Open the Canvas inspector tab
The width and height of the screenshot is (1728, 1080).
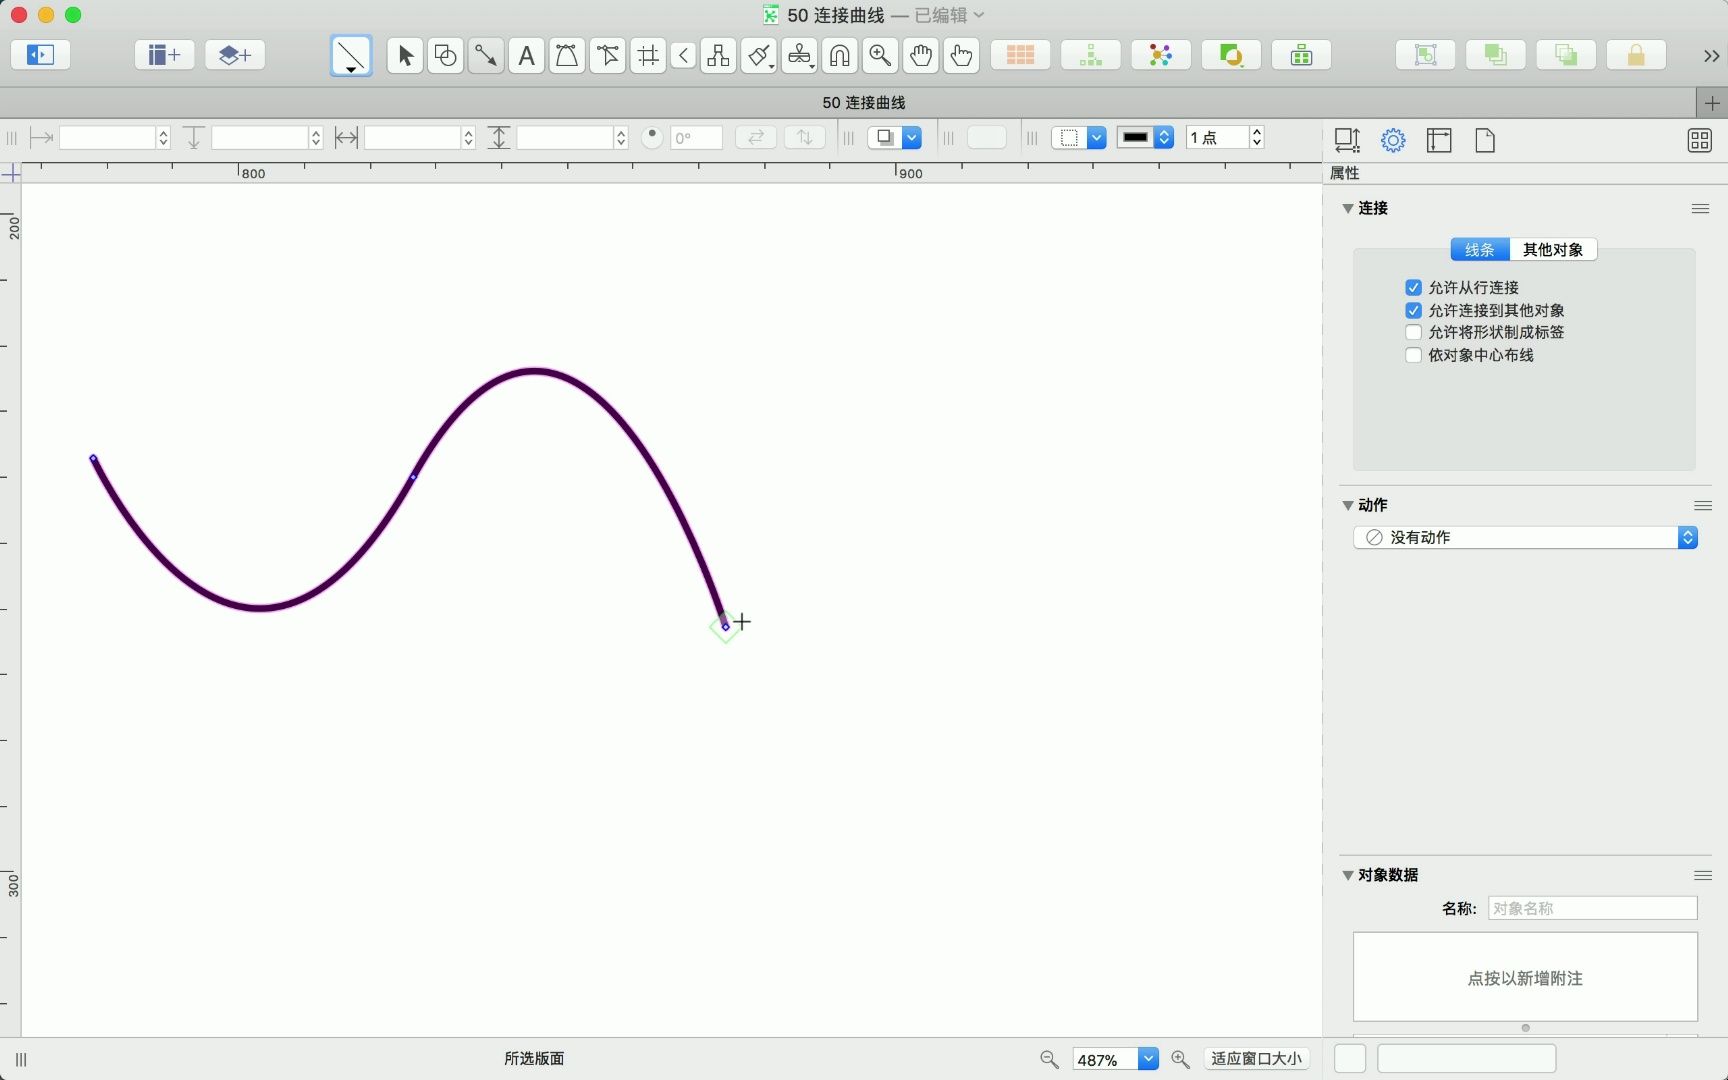tap(1439, 140)
